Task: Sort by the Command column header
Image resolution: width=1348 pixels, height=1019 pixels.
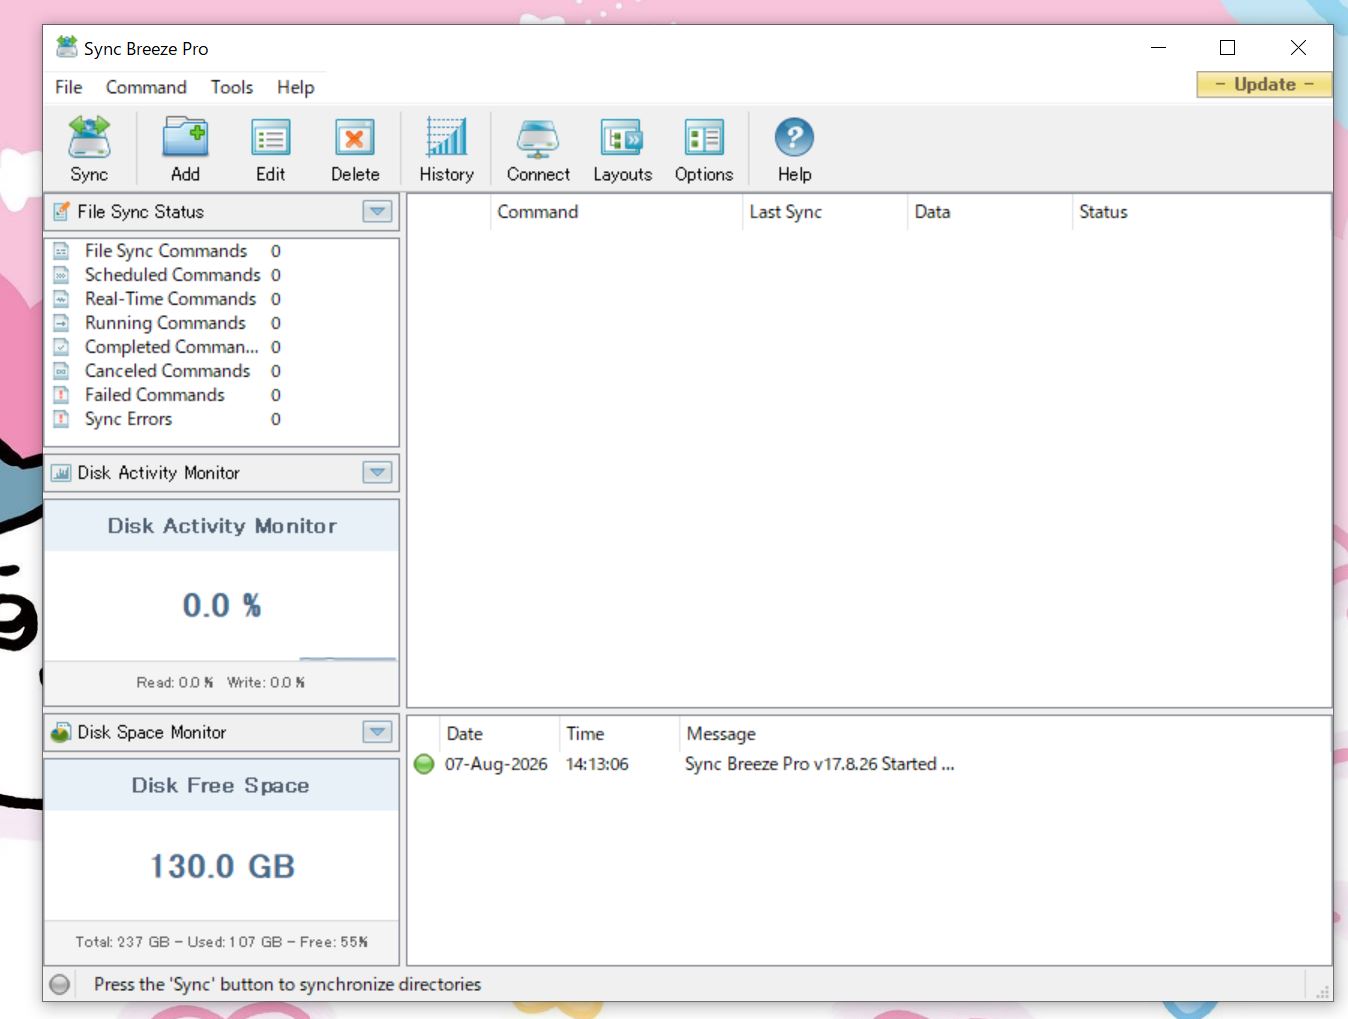Action: 615,212
